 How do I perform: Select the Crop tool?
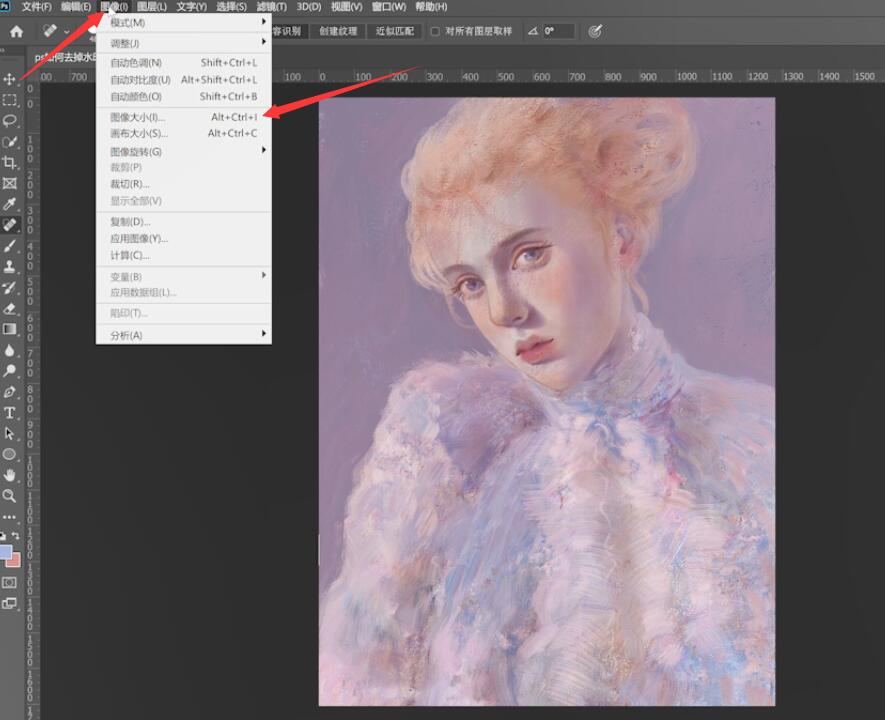pos(10,163)
